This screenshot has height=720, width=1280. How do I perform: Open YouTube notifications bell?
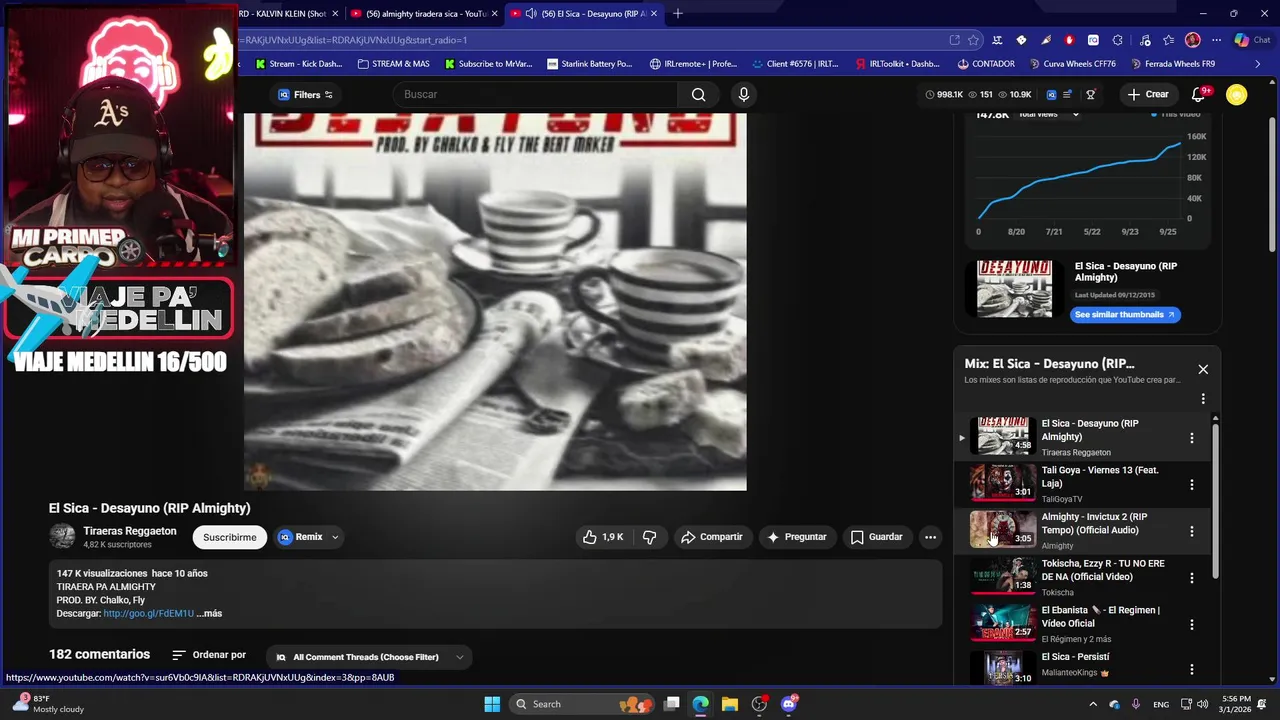tap(1198, 94)
